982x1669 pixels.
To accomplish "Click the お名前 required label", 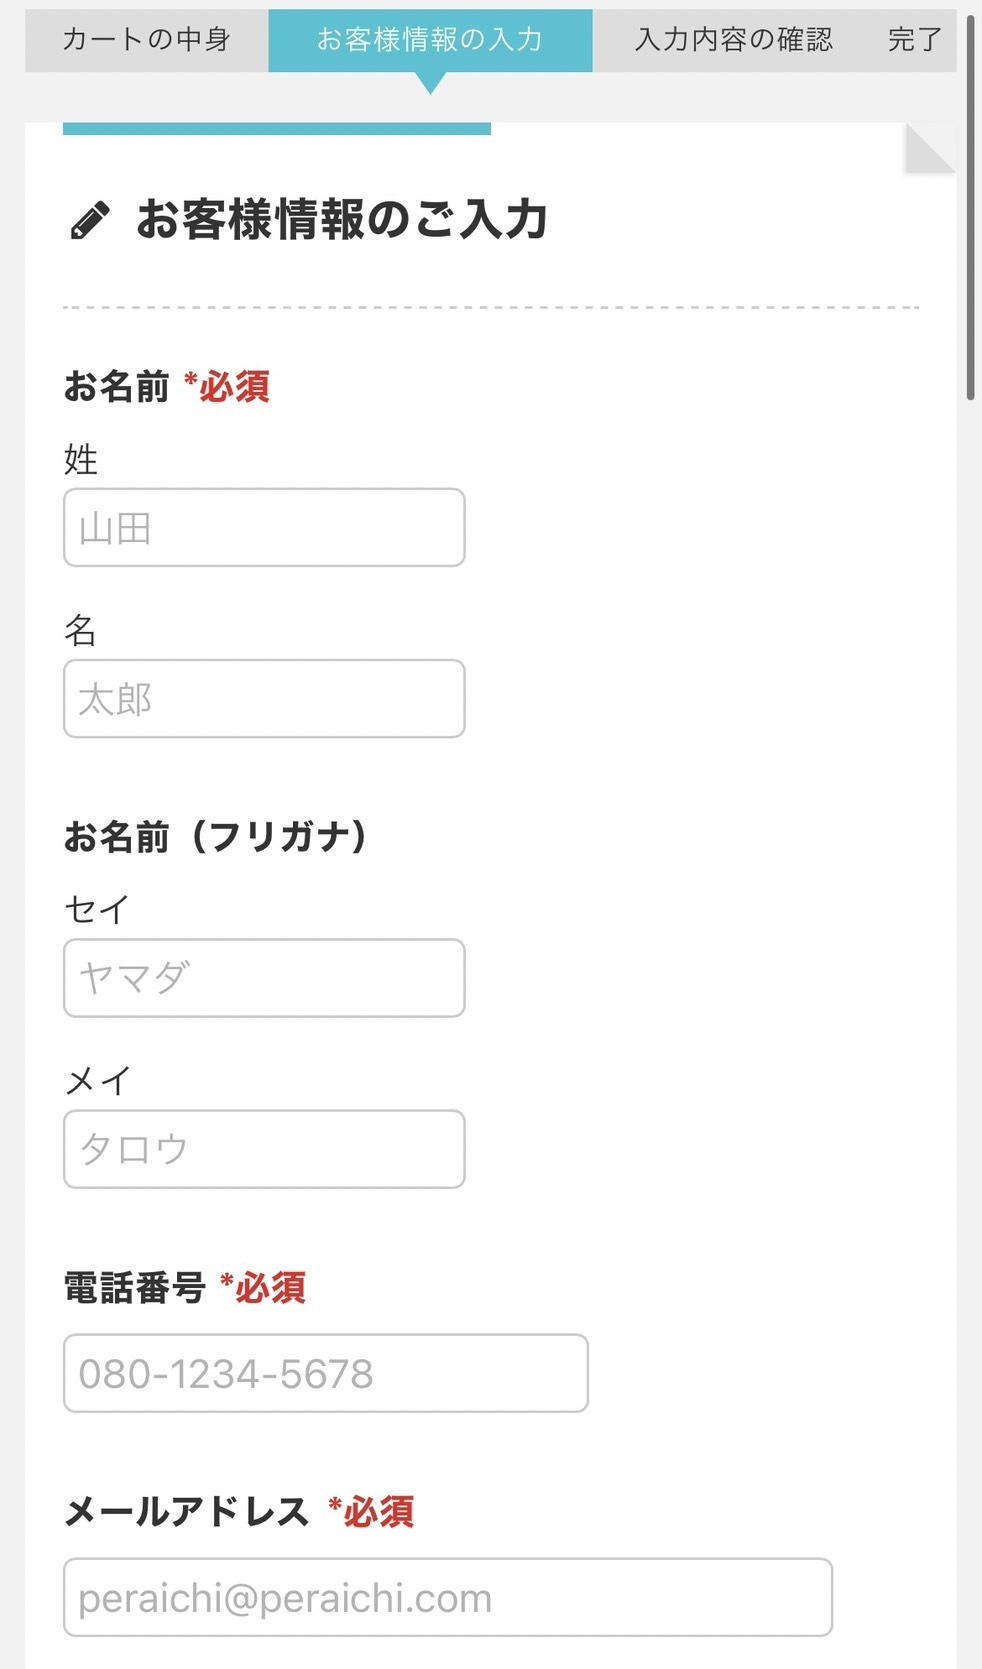I will point(167,387).
